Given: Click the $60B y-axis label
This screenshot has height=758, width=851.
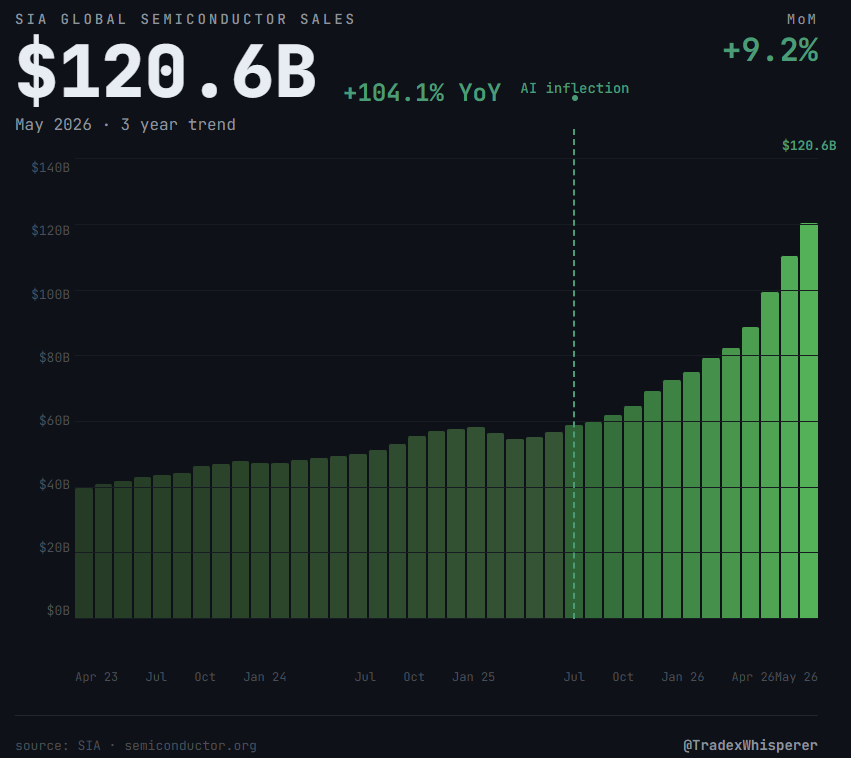Looking at the screenshot, I should pyautogui.click(x=54, y=421).
